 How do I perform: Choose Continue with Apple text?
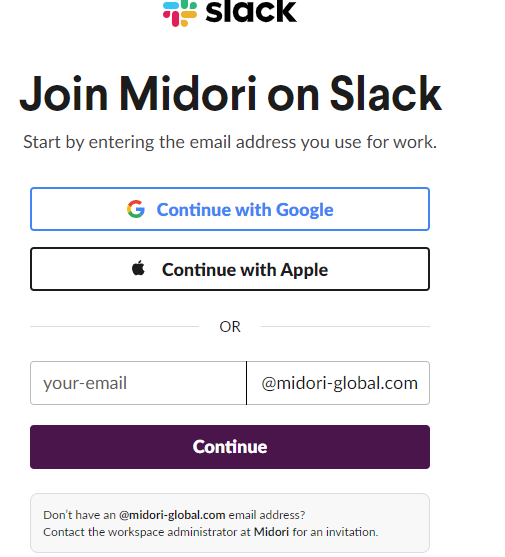[x=245, y=270]
